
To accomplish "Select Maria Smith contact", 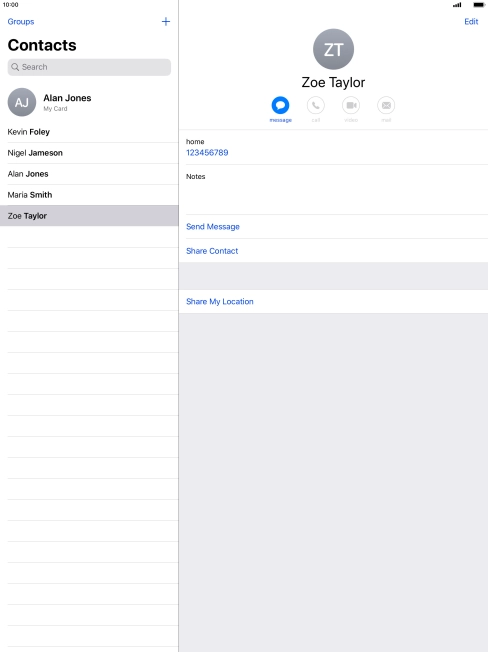I will [89, 195].
